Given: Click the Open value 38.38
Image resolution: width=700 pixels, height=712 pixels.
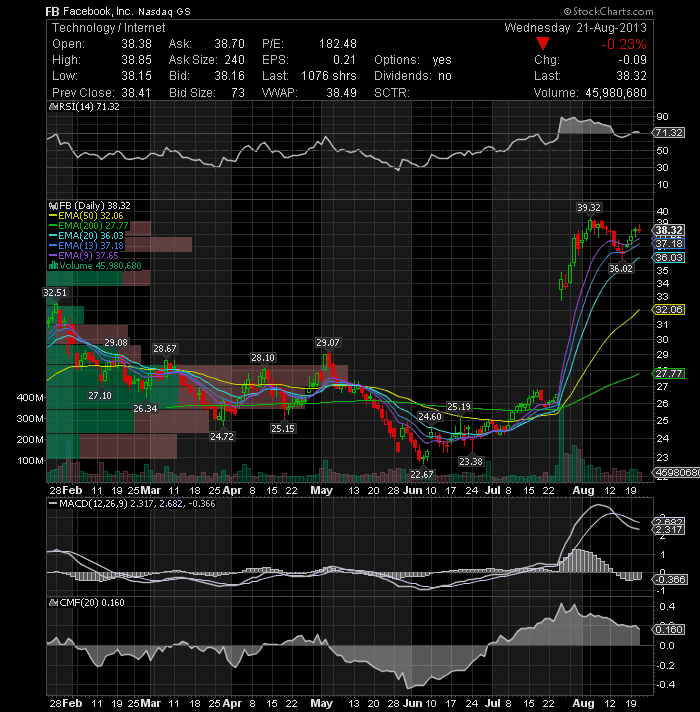Looking at the screenshot, I should coord(136,44).
